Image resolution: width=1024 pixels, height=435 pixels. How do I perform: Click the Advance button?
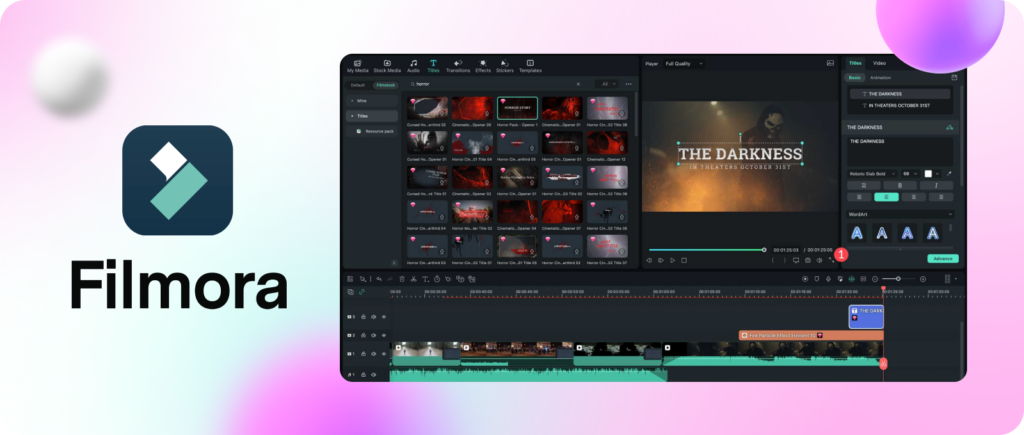coord(942,258)
